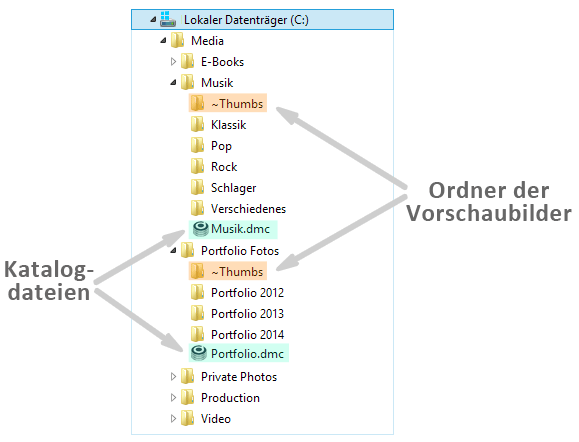Viewport: 579px width, 442px height.
Task: Click the Lokaler Datenträger (C:) drive icon
Action: (168, 19)
